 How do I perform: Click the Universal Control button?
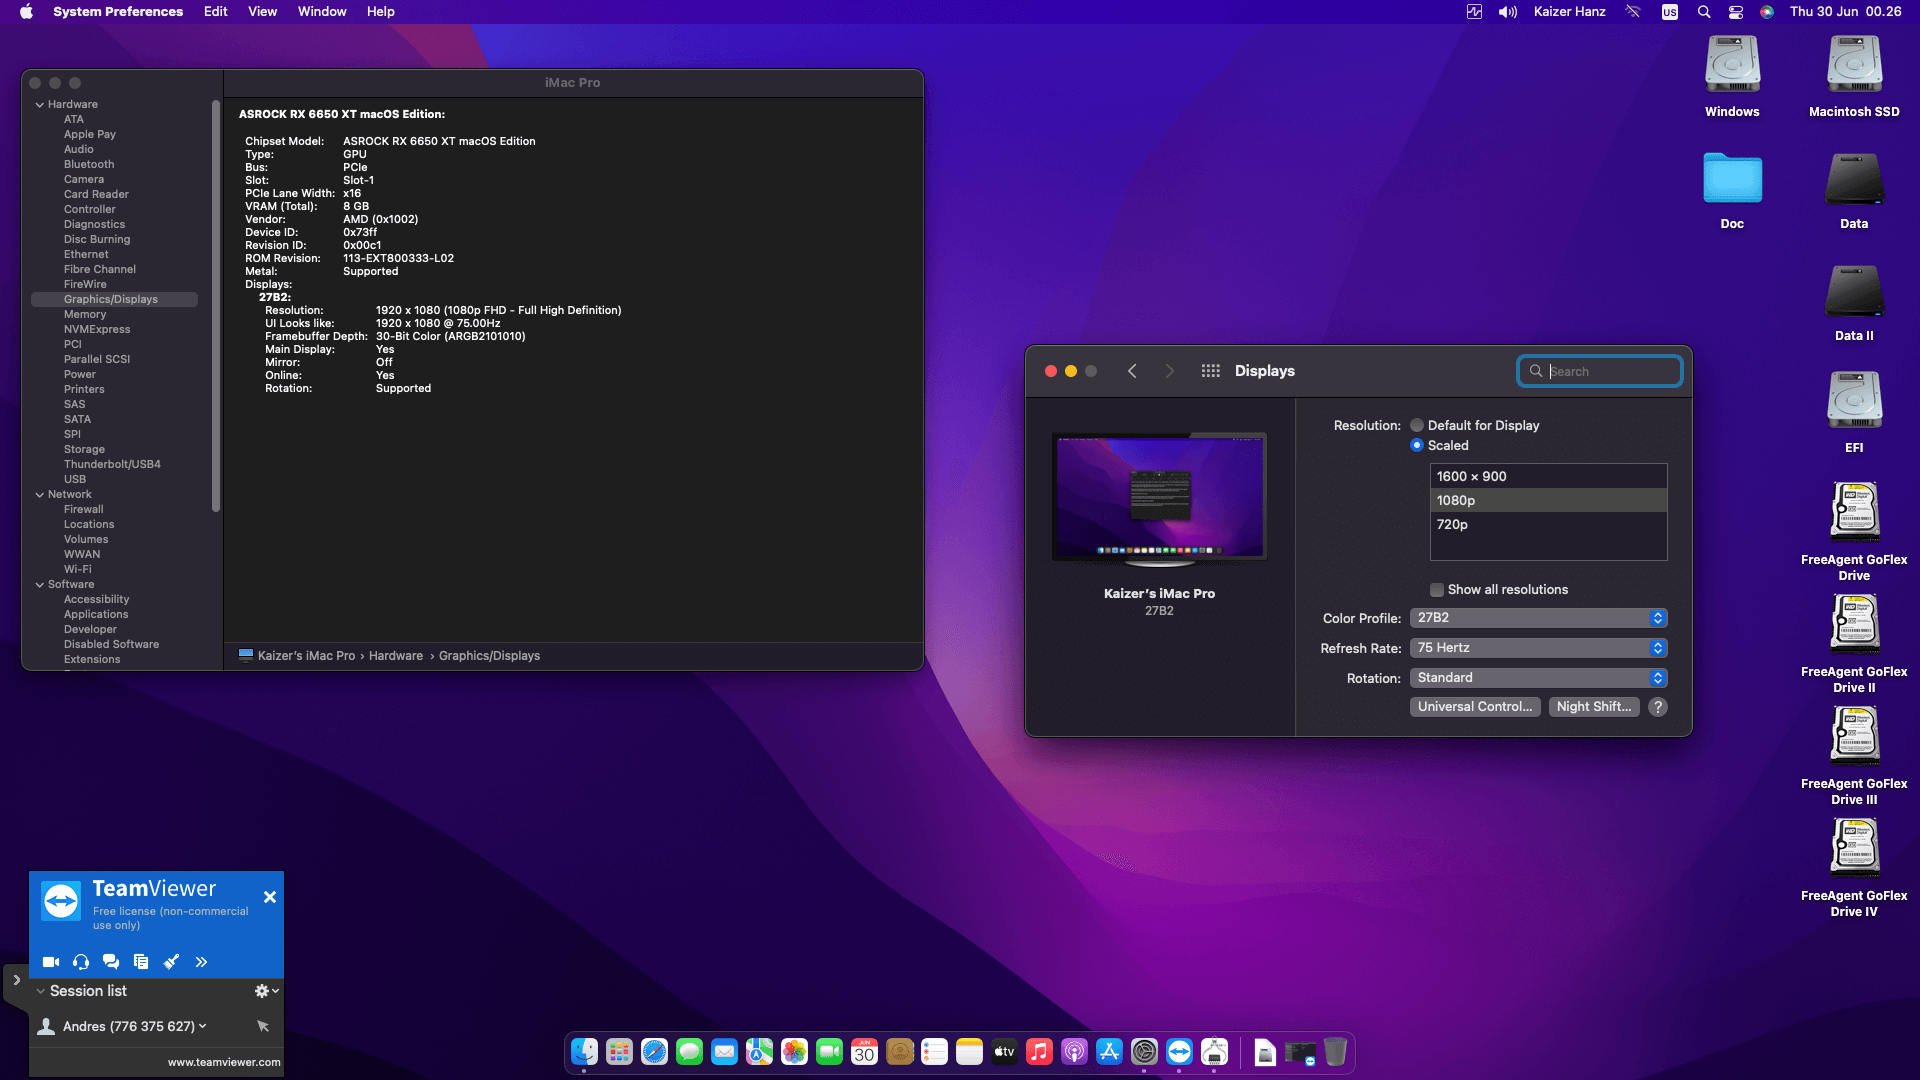1475,707
